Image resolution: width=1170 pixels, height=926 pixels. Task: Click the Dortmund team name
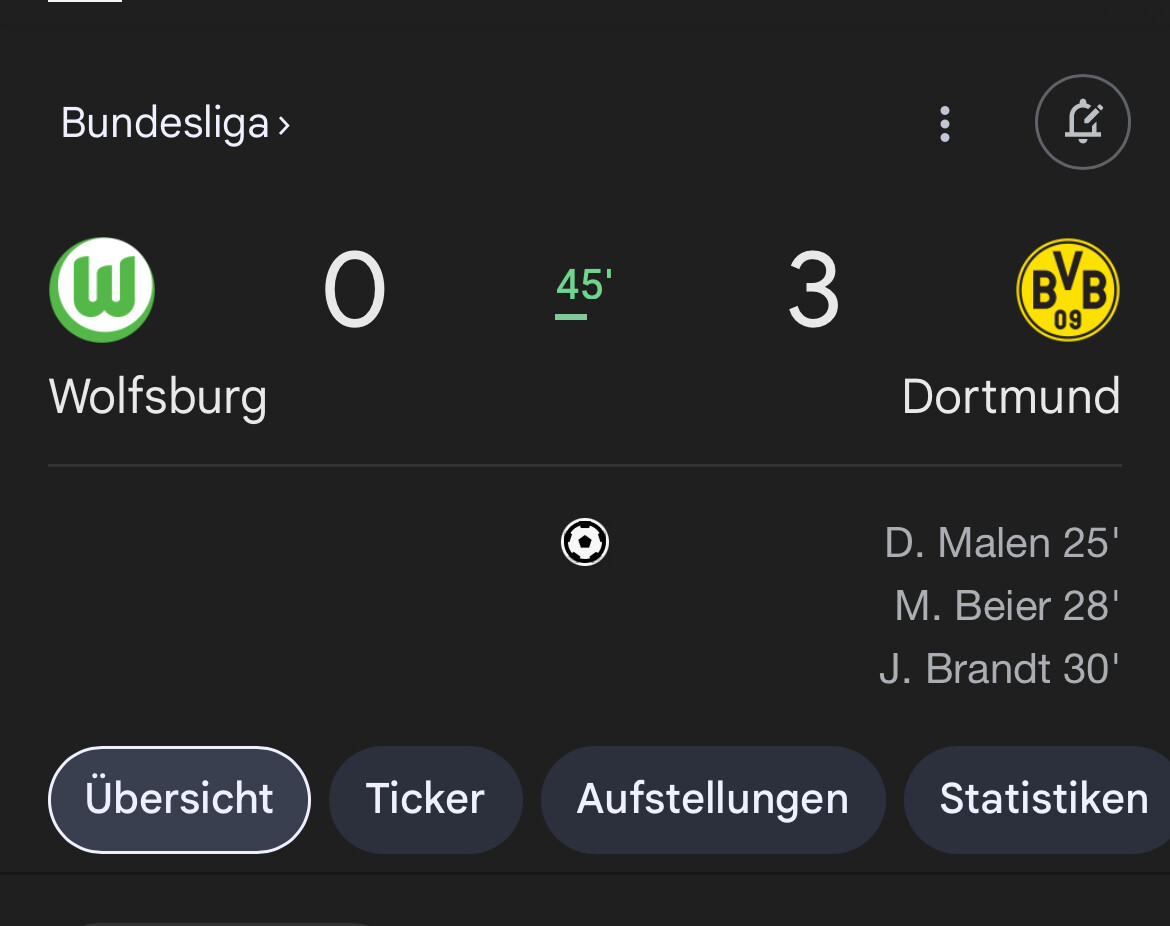point(1011,396)
